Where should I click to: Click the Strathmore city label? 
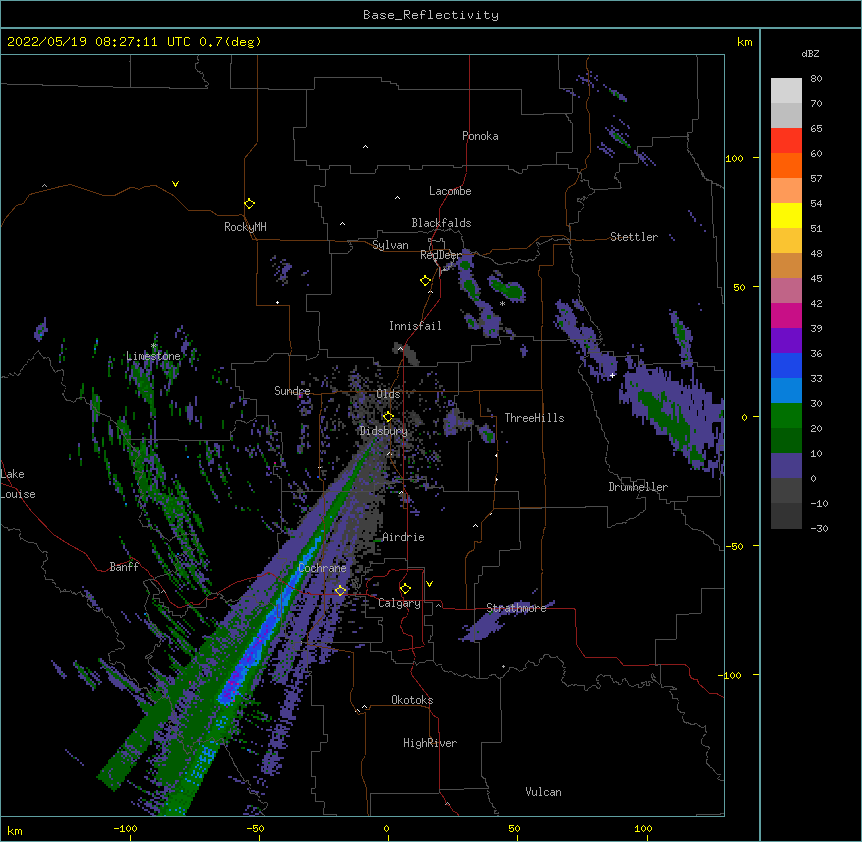[516, 608]
